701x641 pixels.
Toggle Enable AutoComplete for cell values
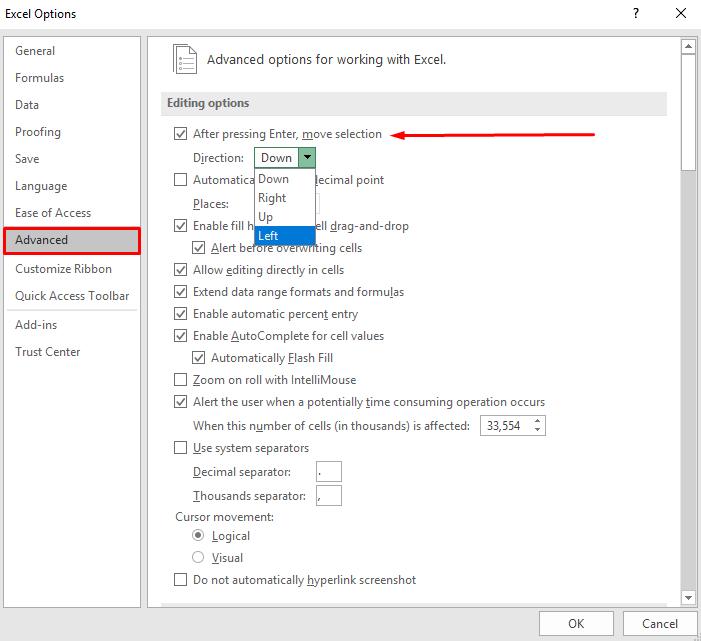[181, 336]
